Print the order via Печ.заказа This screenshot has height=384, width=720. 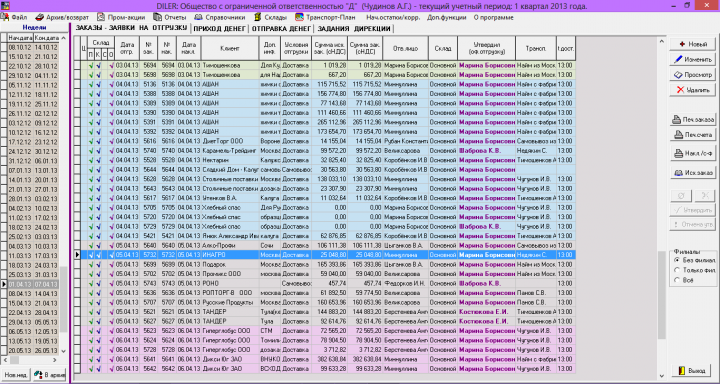click(x=693, y=120)
